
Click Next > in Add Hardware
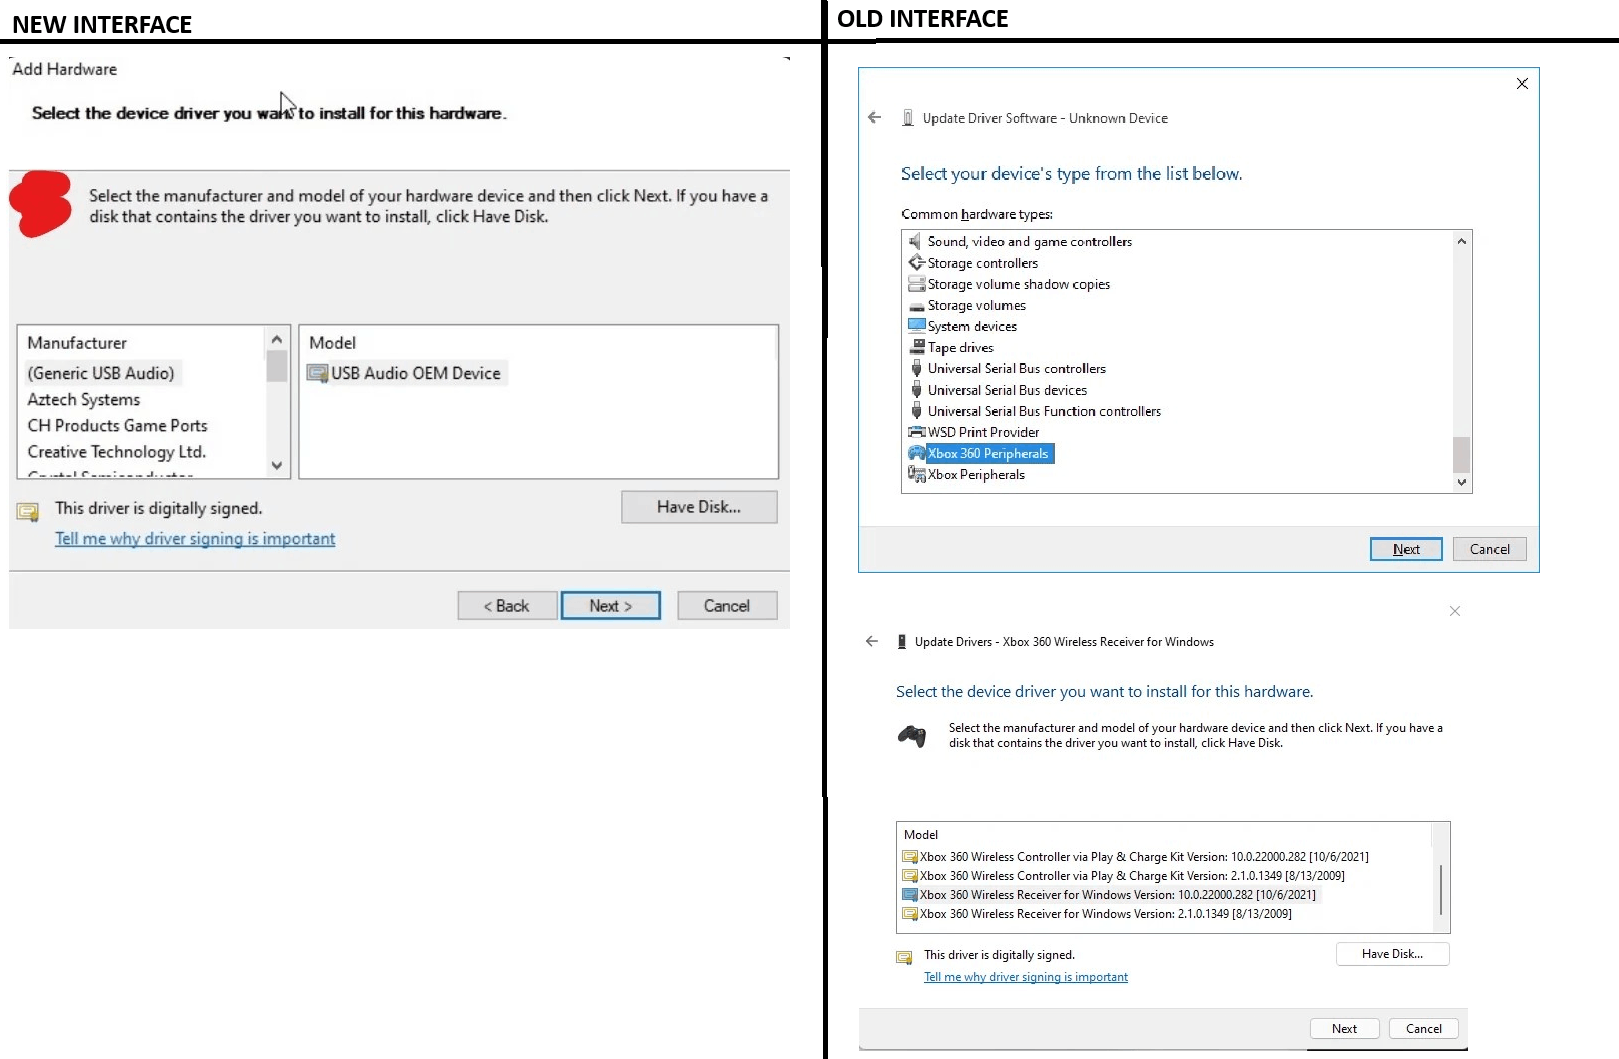[x=611, y=605]
